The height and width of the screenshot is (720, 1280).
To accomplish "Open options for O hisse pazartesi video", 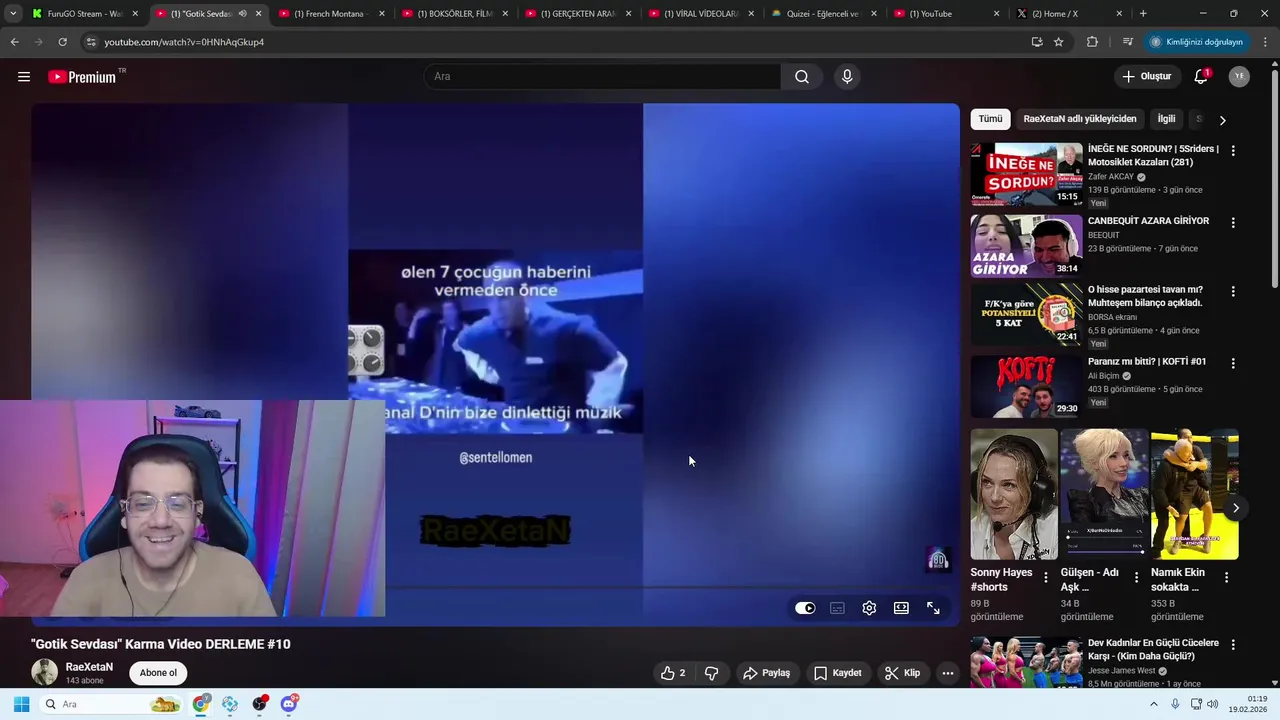I will (x=1233, y=291).
